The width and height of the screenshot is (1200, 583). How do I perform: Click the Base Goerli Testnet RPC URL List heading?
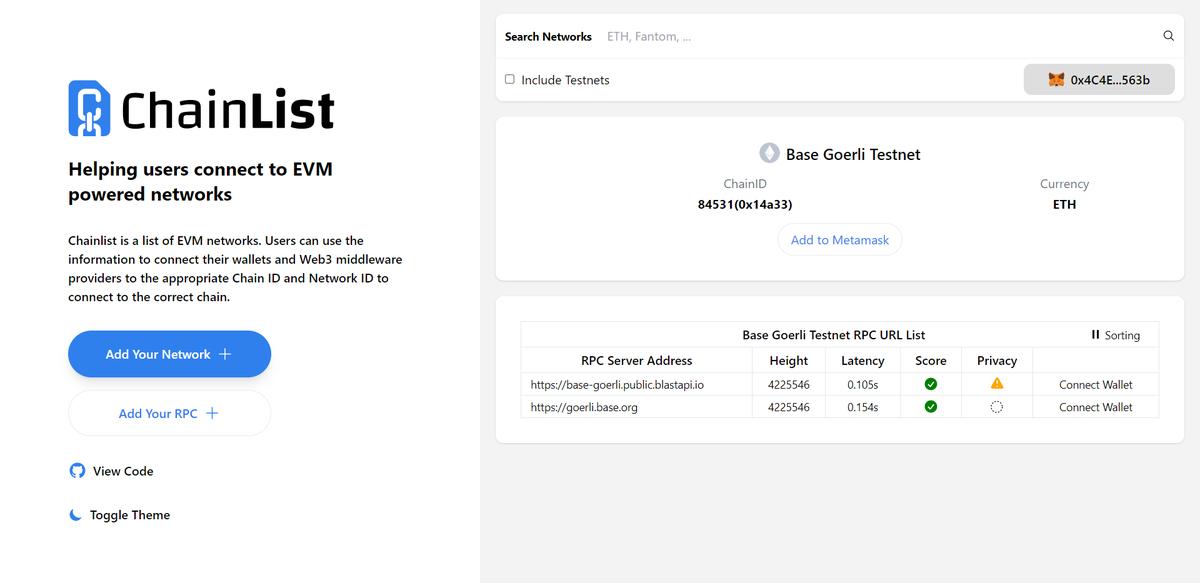coord(834,335)
